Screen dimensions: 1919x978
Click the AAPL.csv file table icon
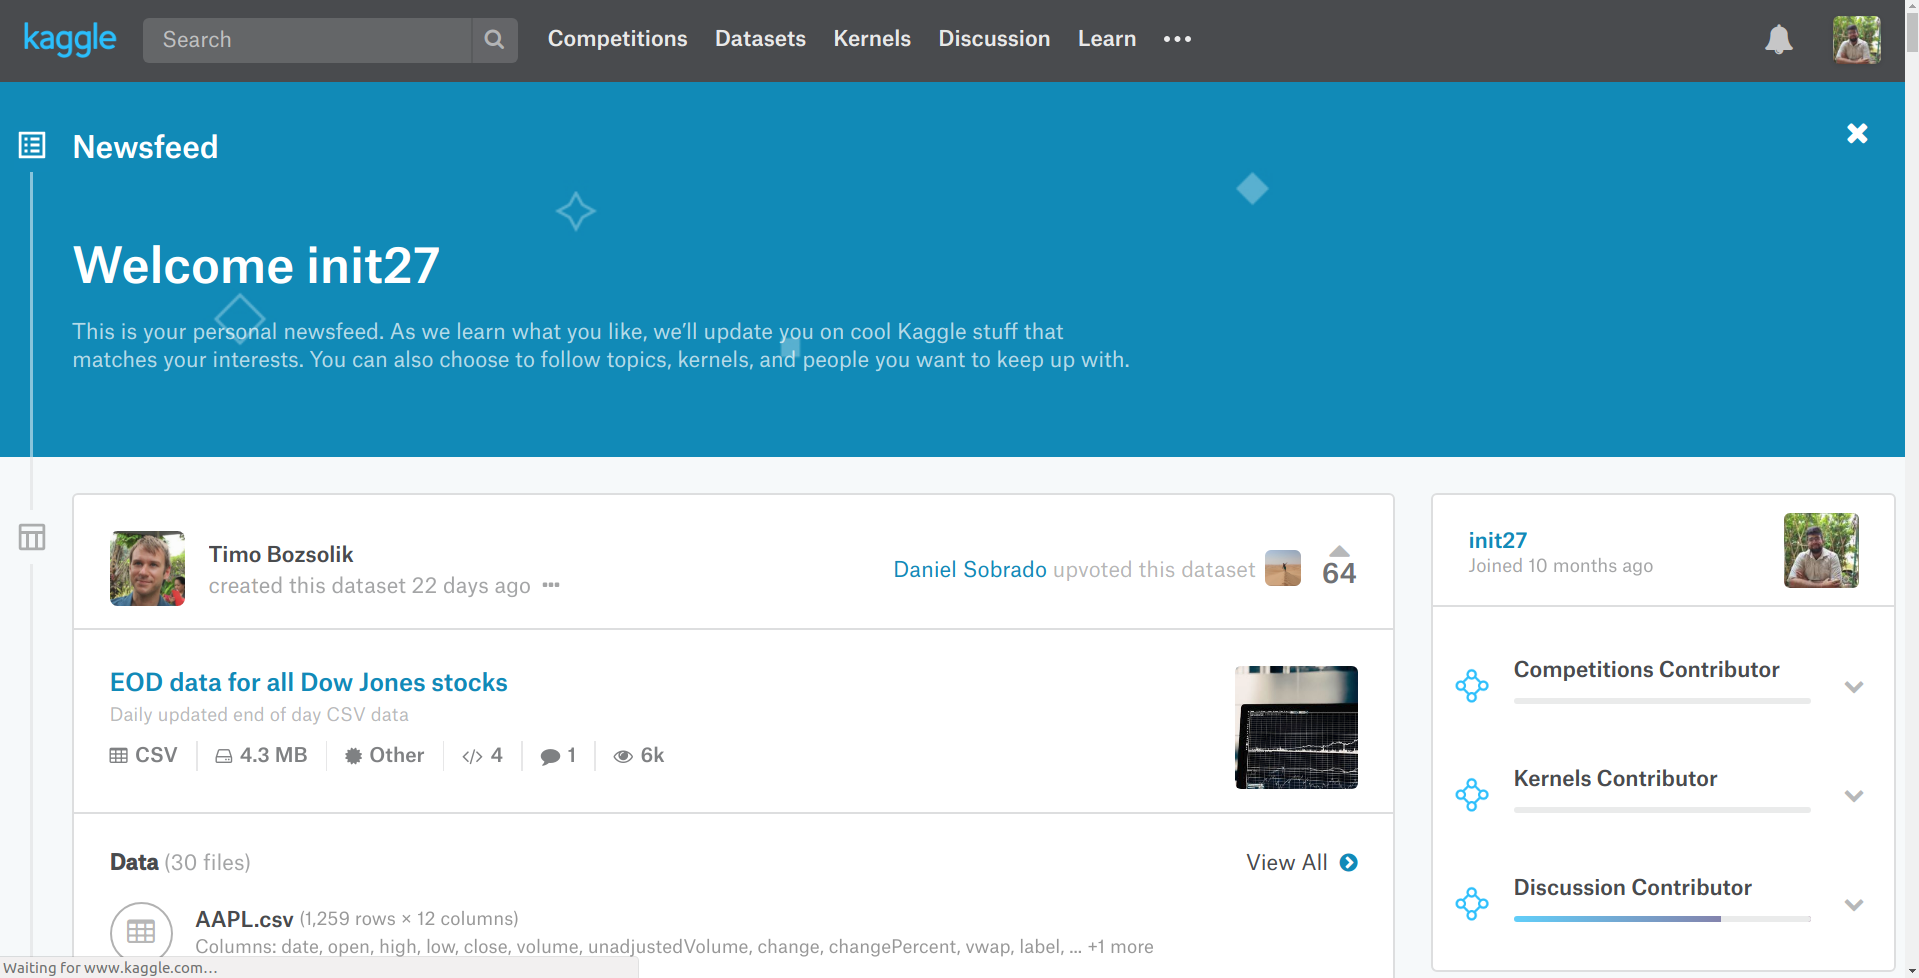coord(141,932)
